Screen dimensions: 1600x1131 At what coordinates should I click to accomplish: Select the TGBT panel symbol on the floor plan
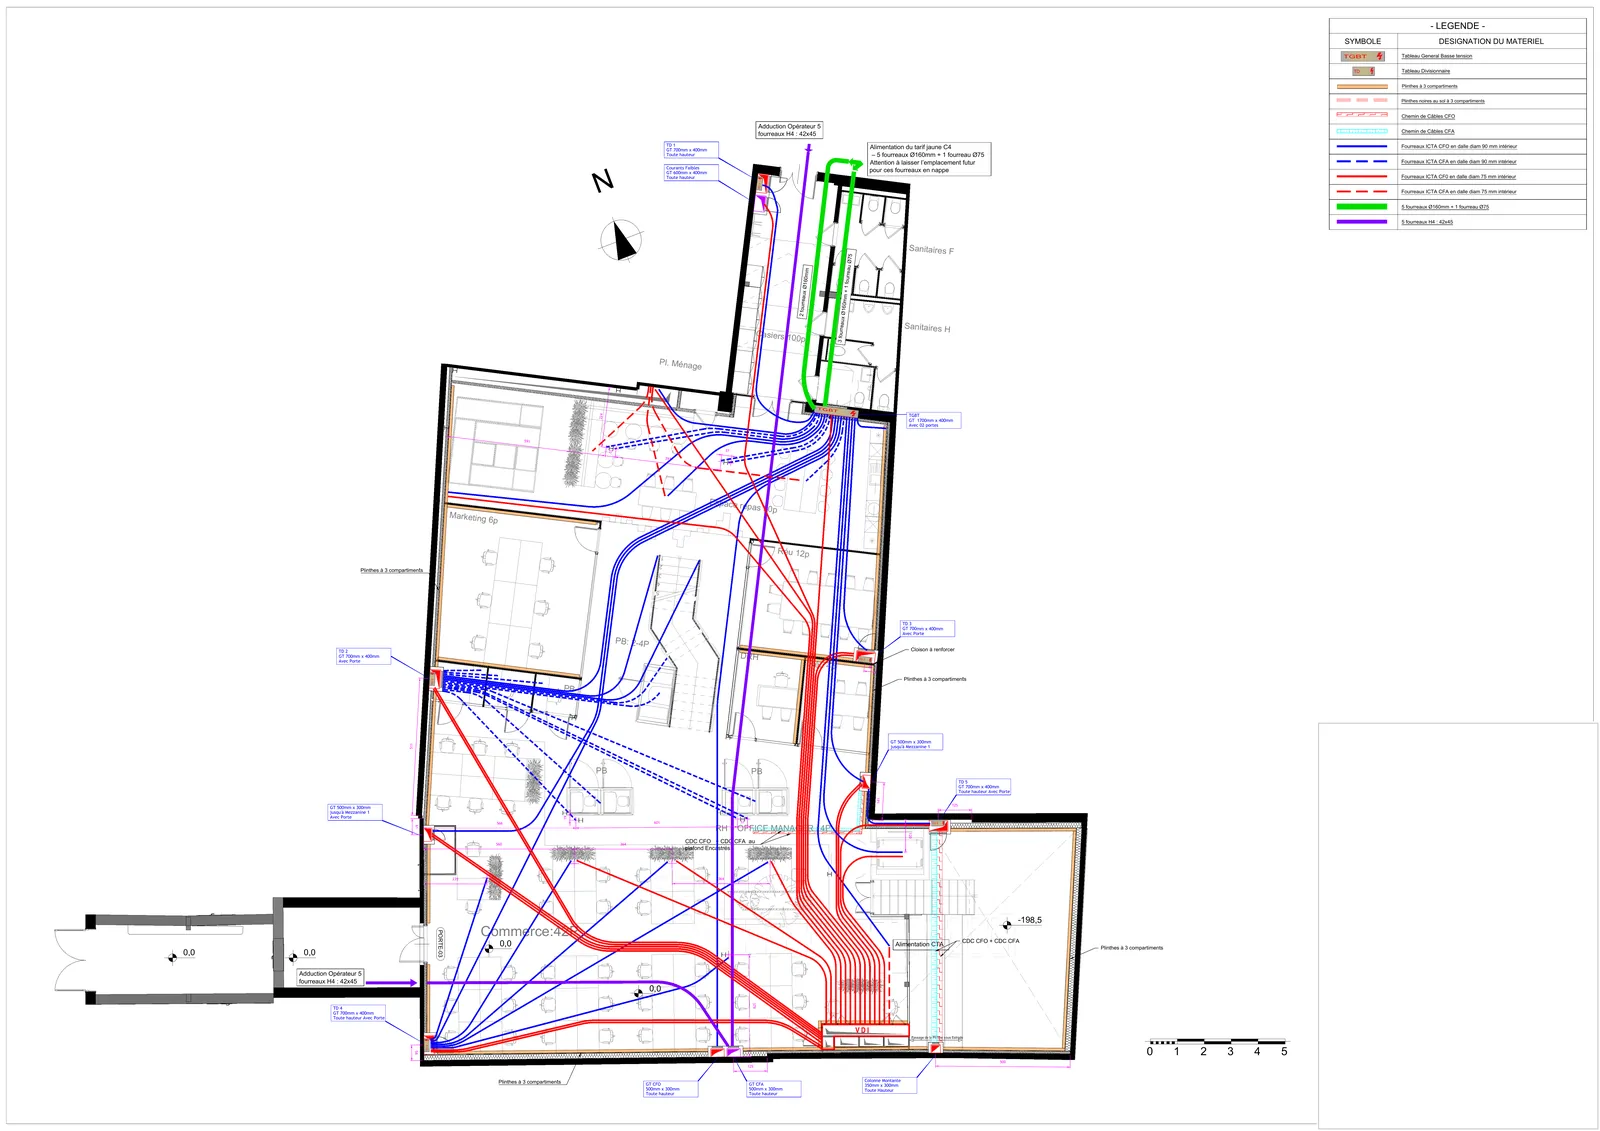(x=836, y=410)
